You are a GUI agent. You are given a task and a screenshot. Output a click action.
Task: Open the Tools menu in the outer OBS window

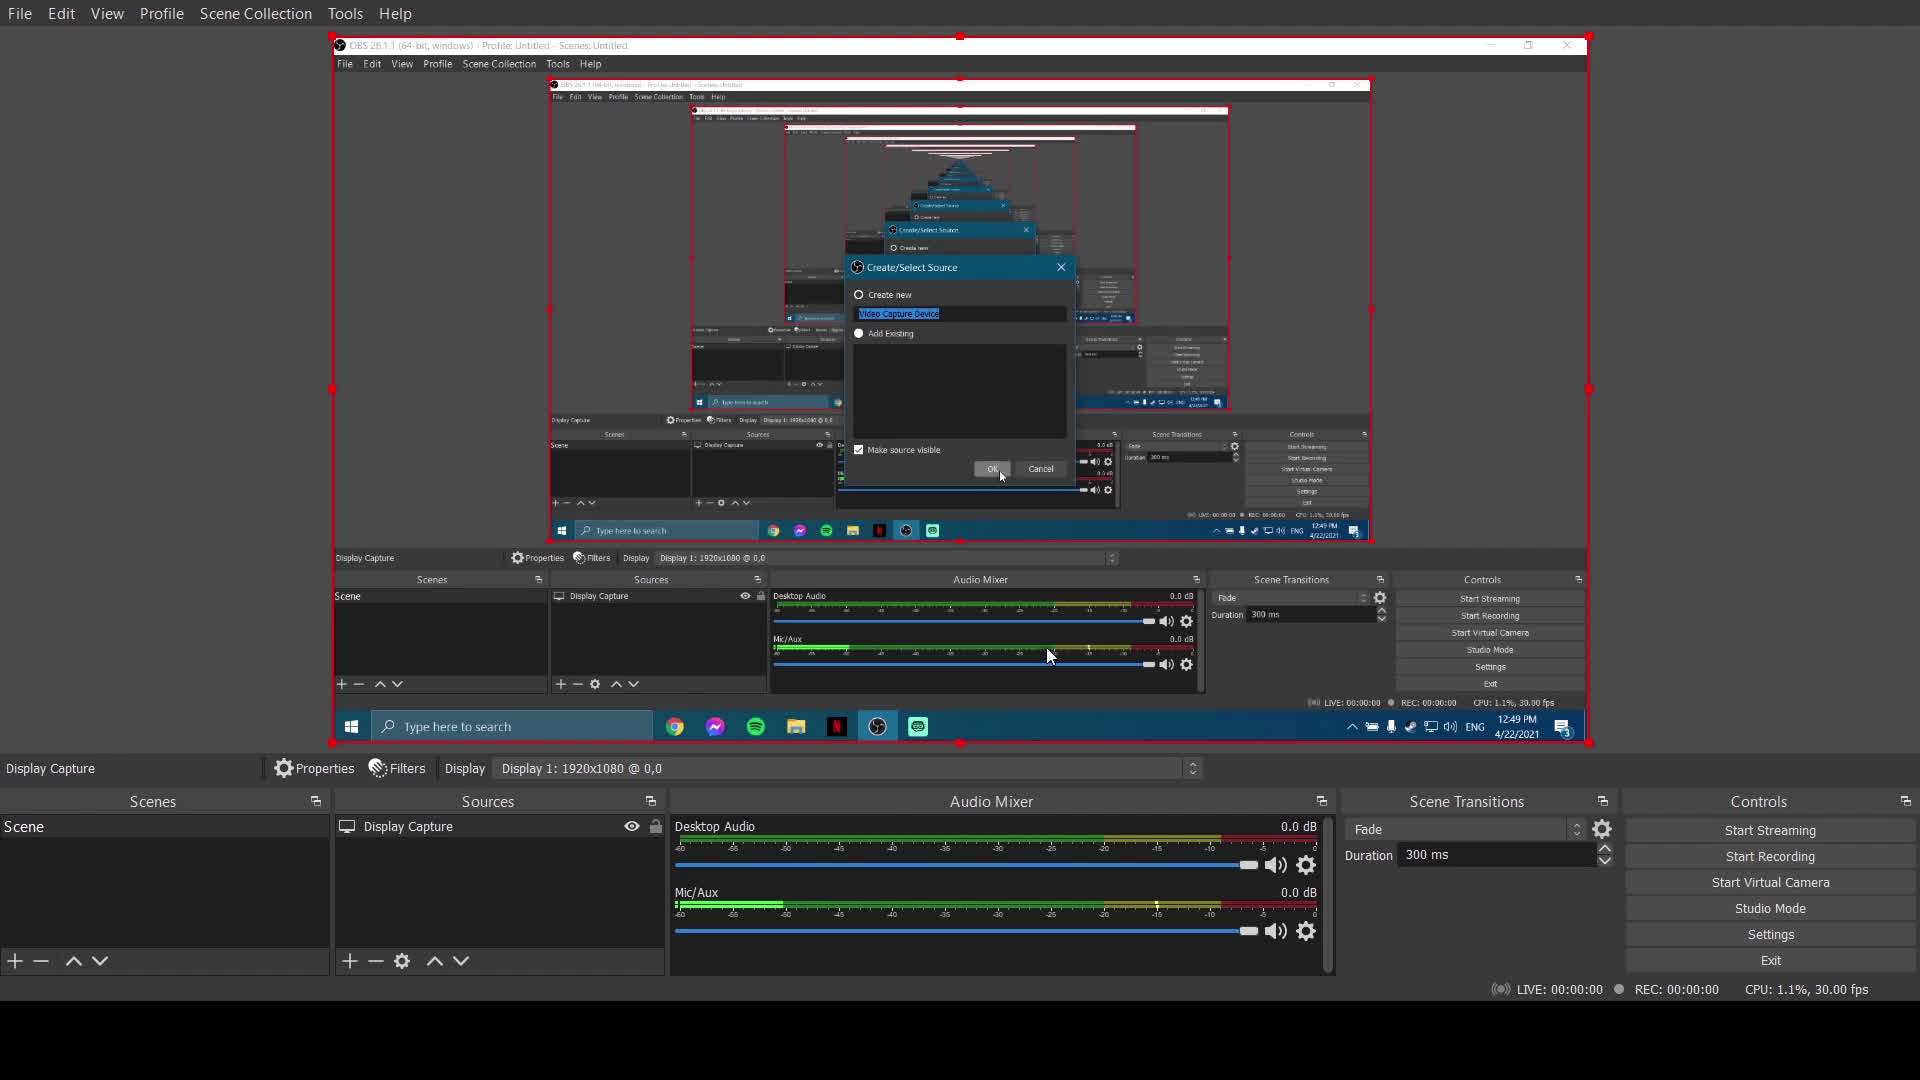click(x=345, y=13)
